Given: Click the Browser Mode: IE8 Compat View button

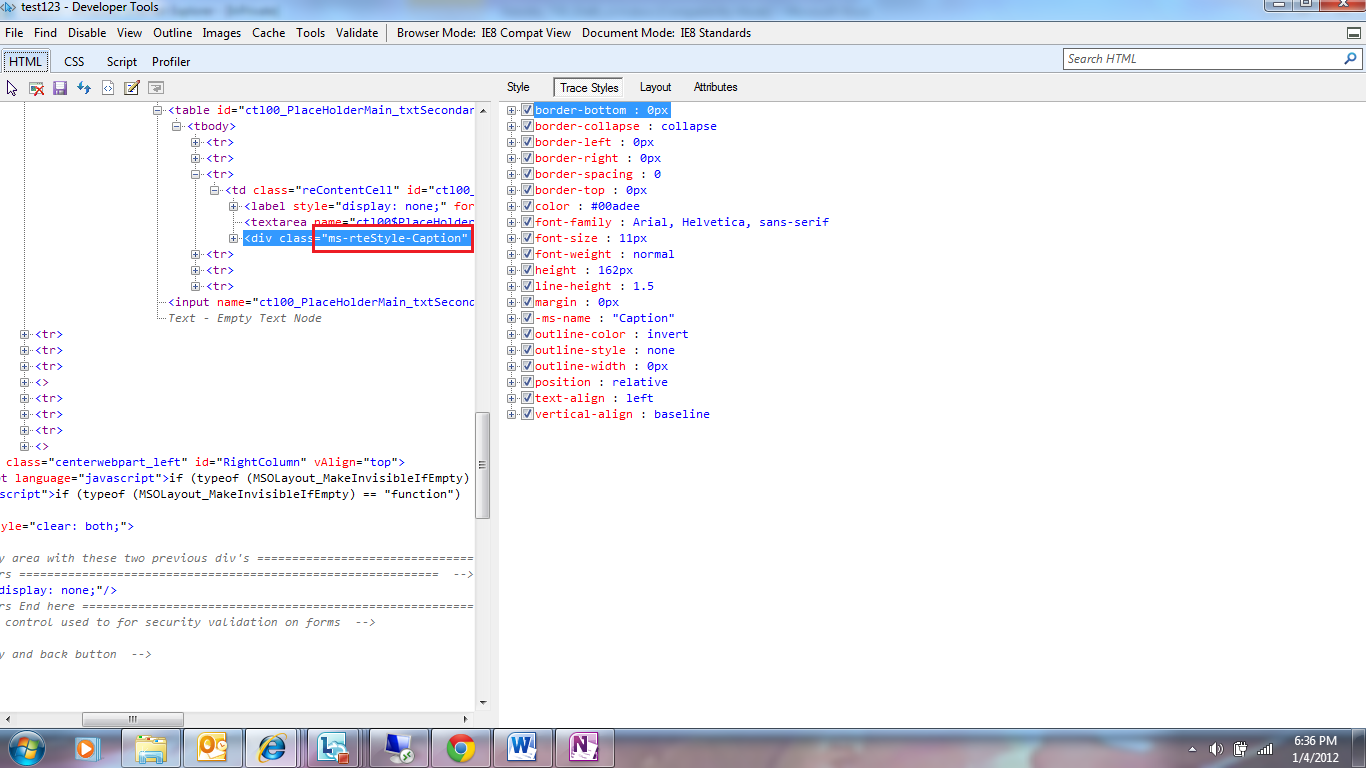Looking at the screenshot, I should (x=484, y=33).
